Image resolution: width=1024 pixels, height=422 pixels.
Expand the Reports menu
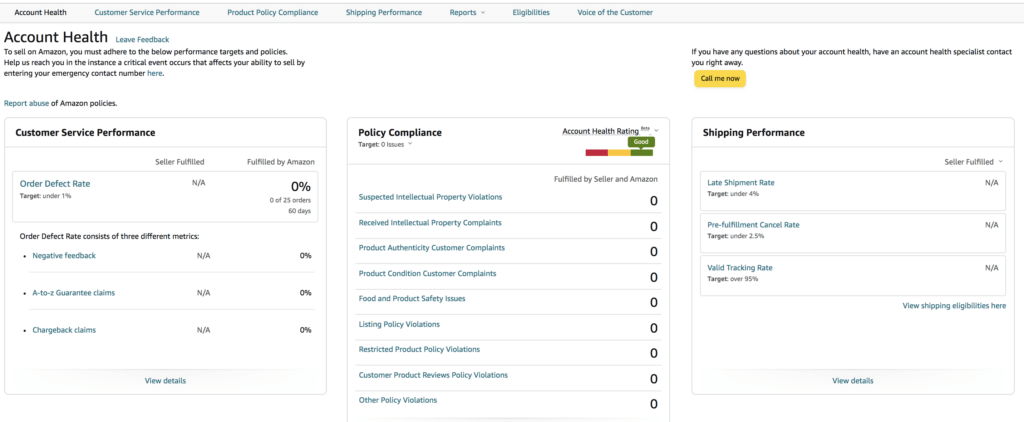click(x=467, y=12)
